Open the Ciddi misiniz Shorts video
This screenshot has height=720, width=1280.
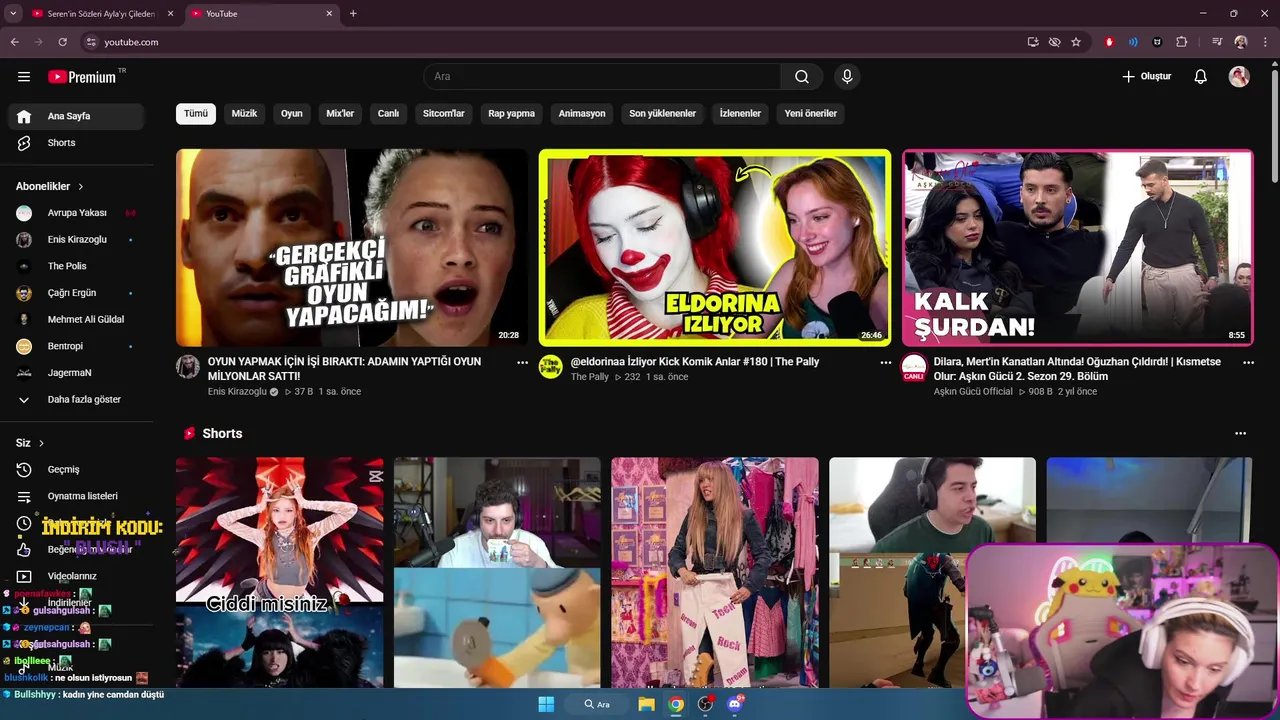pos(279,572)
